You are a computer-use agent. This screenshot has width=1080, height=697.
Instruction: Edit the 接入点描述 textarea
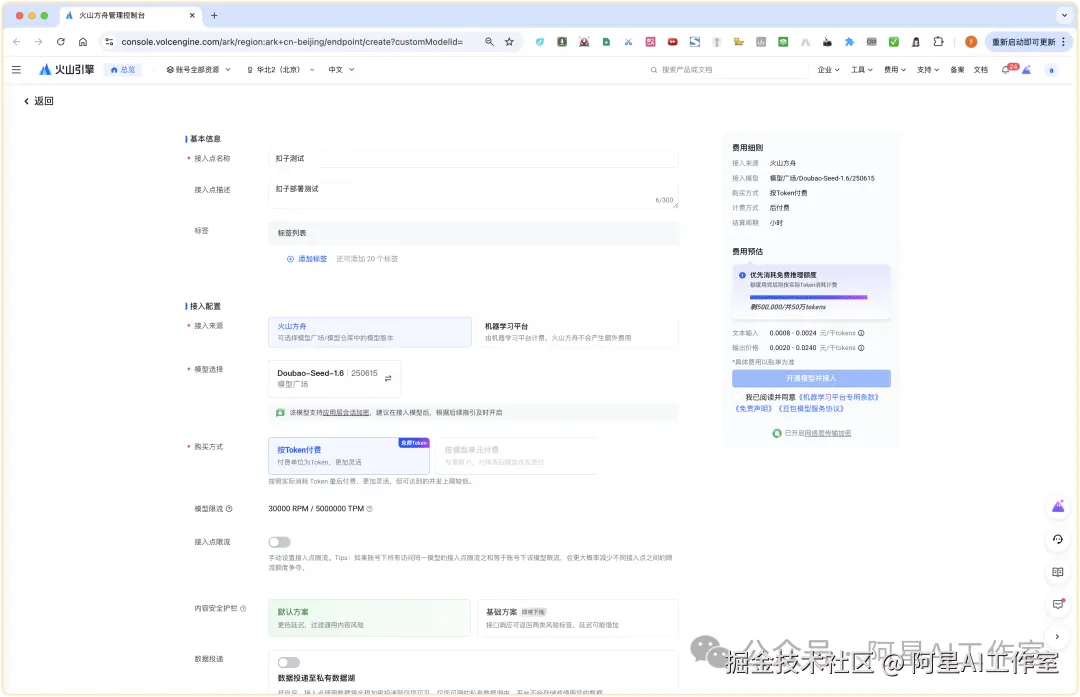coord(473,195)
